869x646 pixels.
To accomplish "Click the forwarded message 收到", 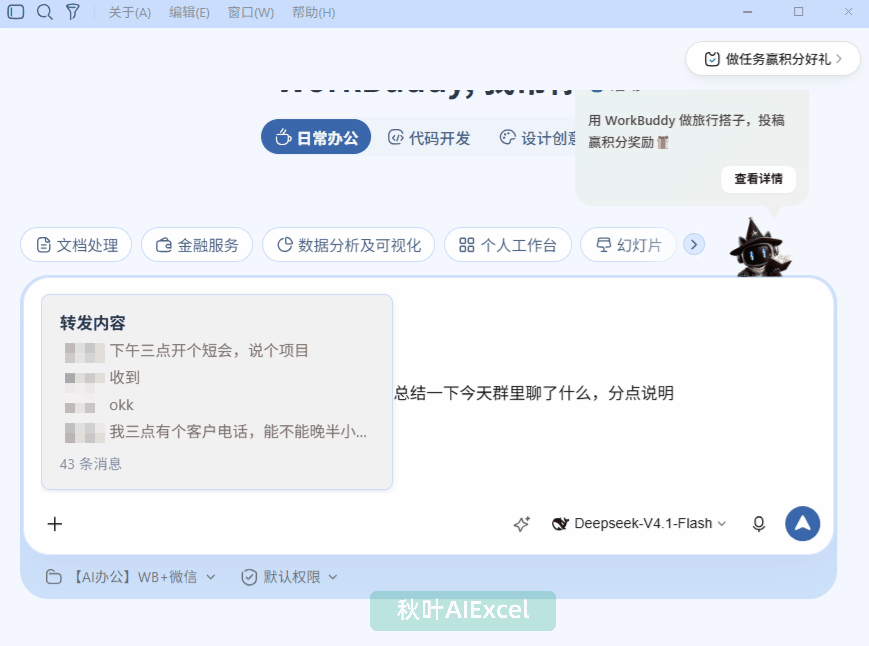I will pos(124,377).
